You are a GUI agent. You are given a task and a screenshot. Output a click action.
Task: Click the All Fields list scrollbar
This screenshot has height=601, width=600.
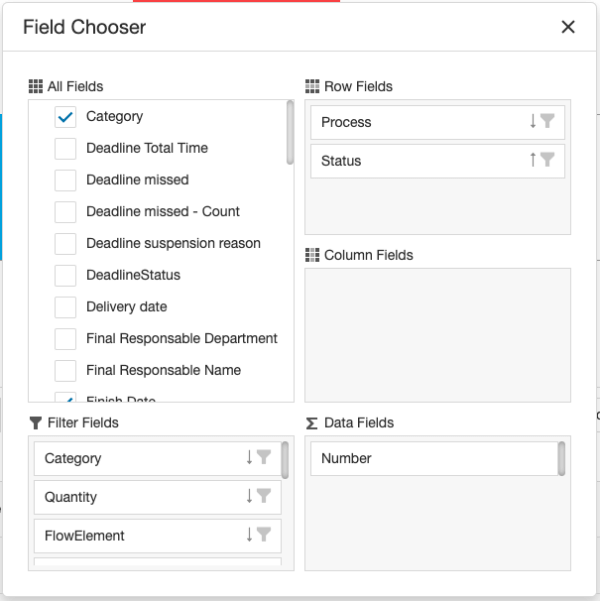290,130
